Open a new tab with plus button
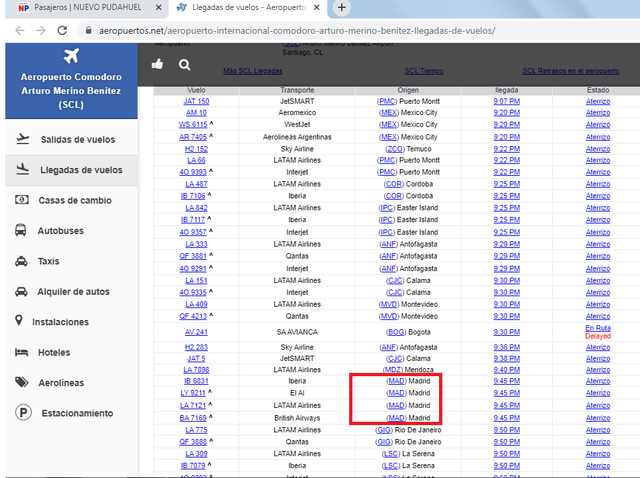Screen dimensions: 640x478 coord(342,7)
